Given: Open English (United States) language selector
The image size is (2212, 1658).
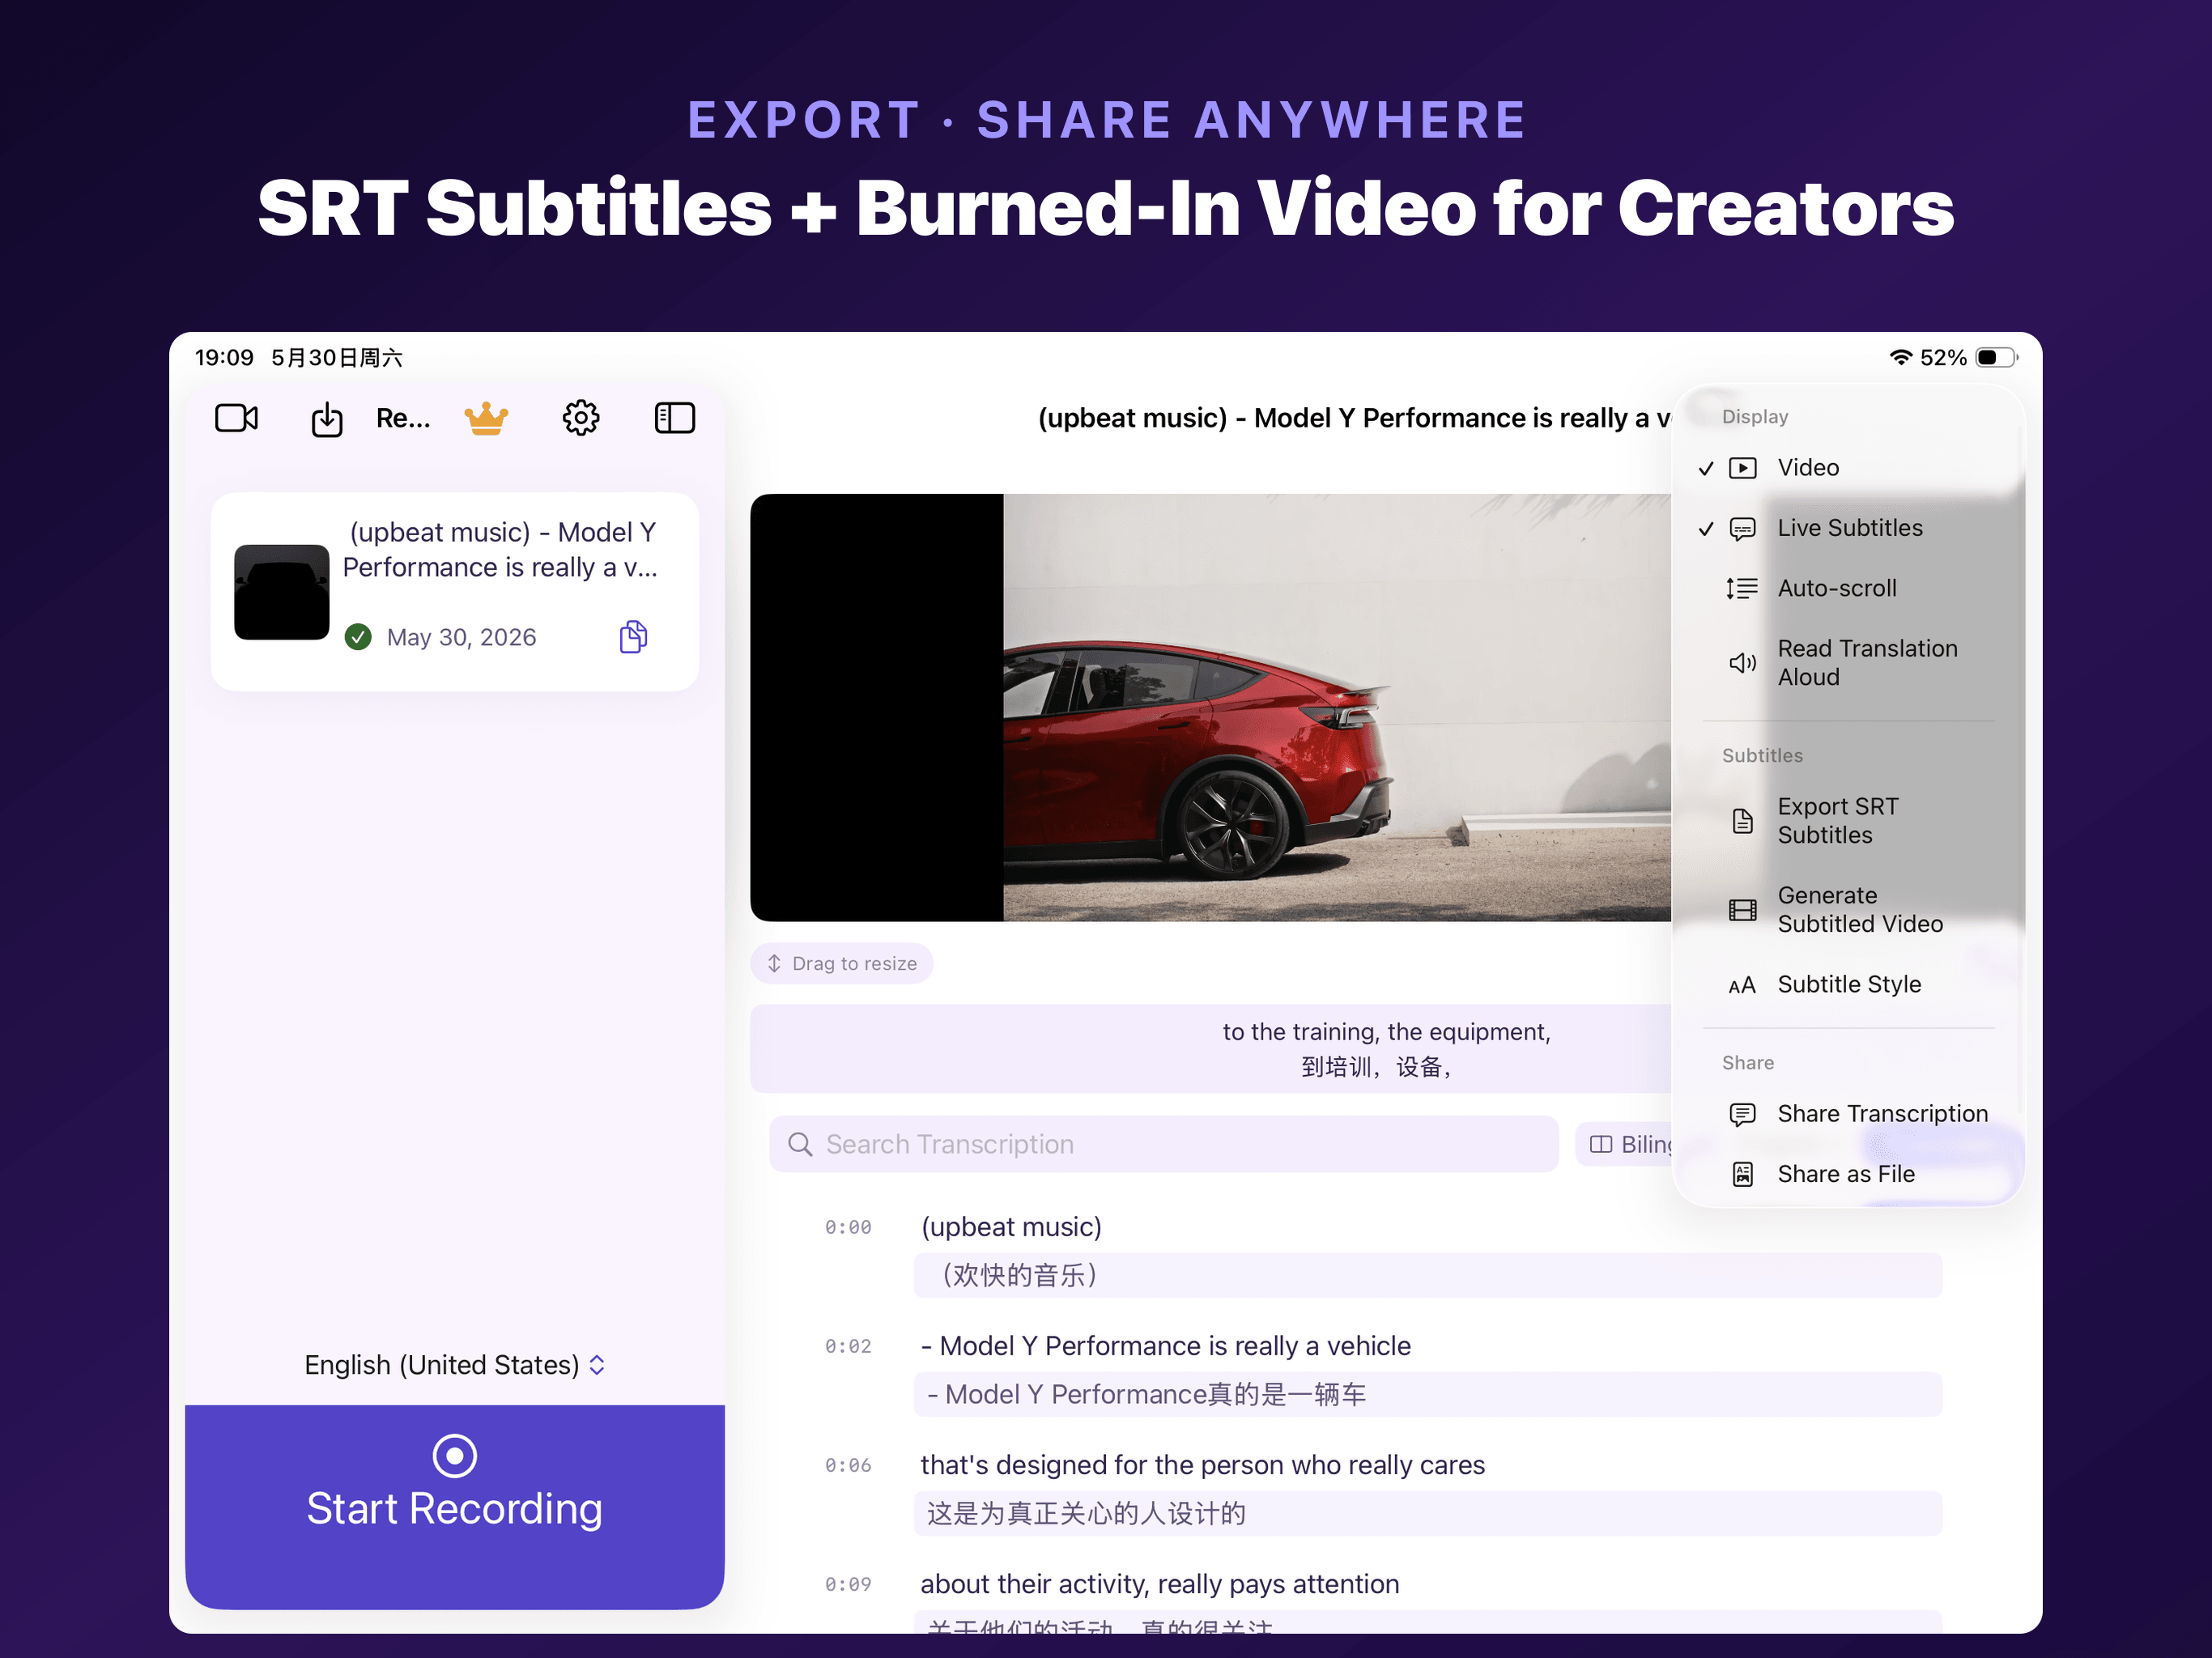Looking at the screenshot, I should 455,1365.
